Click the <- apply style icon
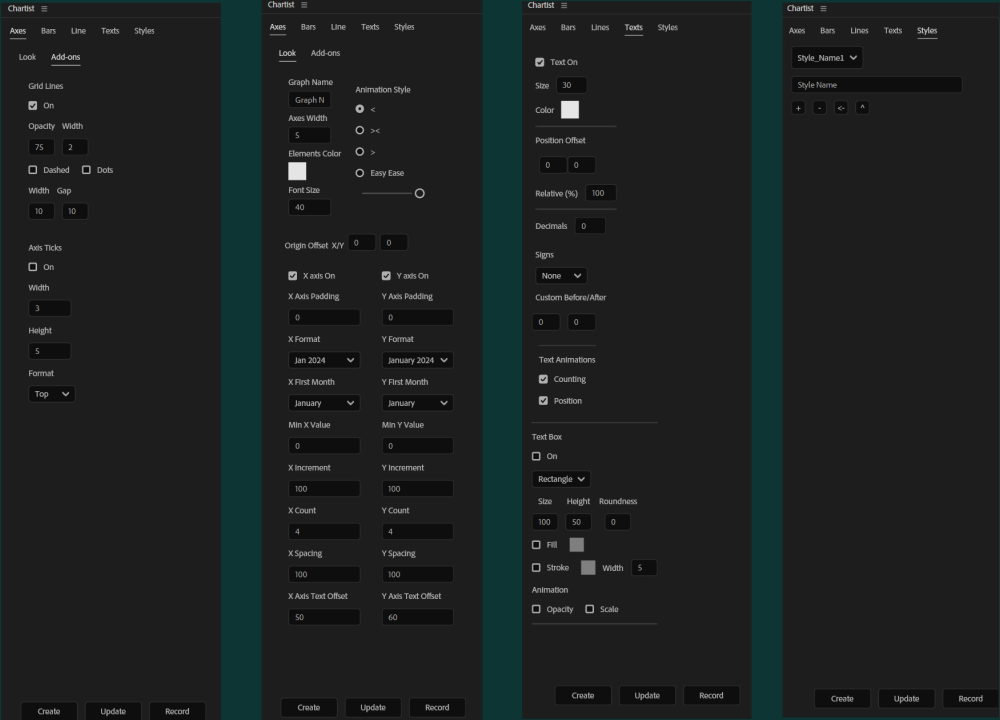Screen dimensions: 1000x720 tap(840, 107)
